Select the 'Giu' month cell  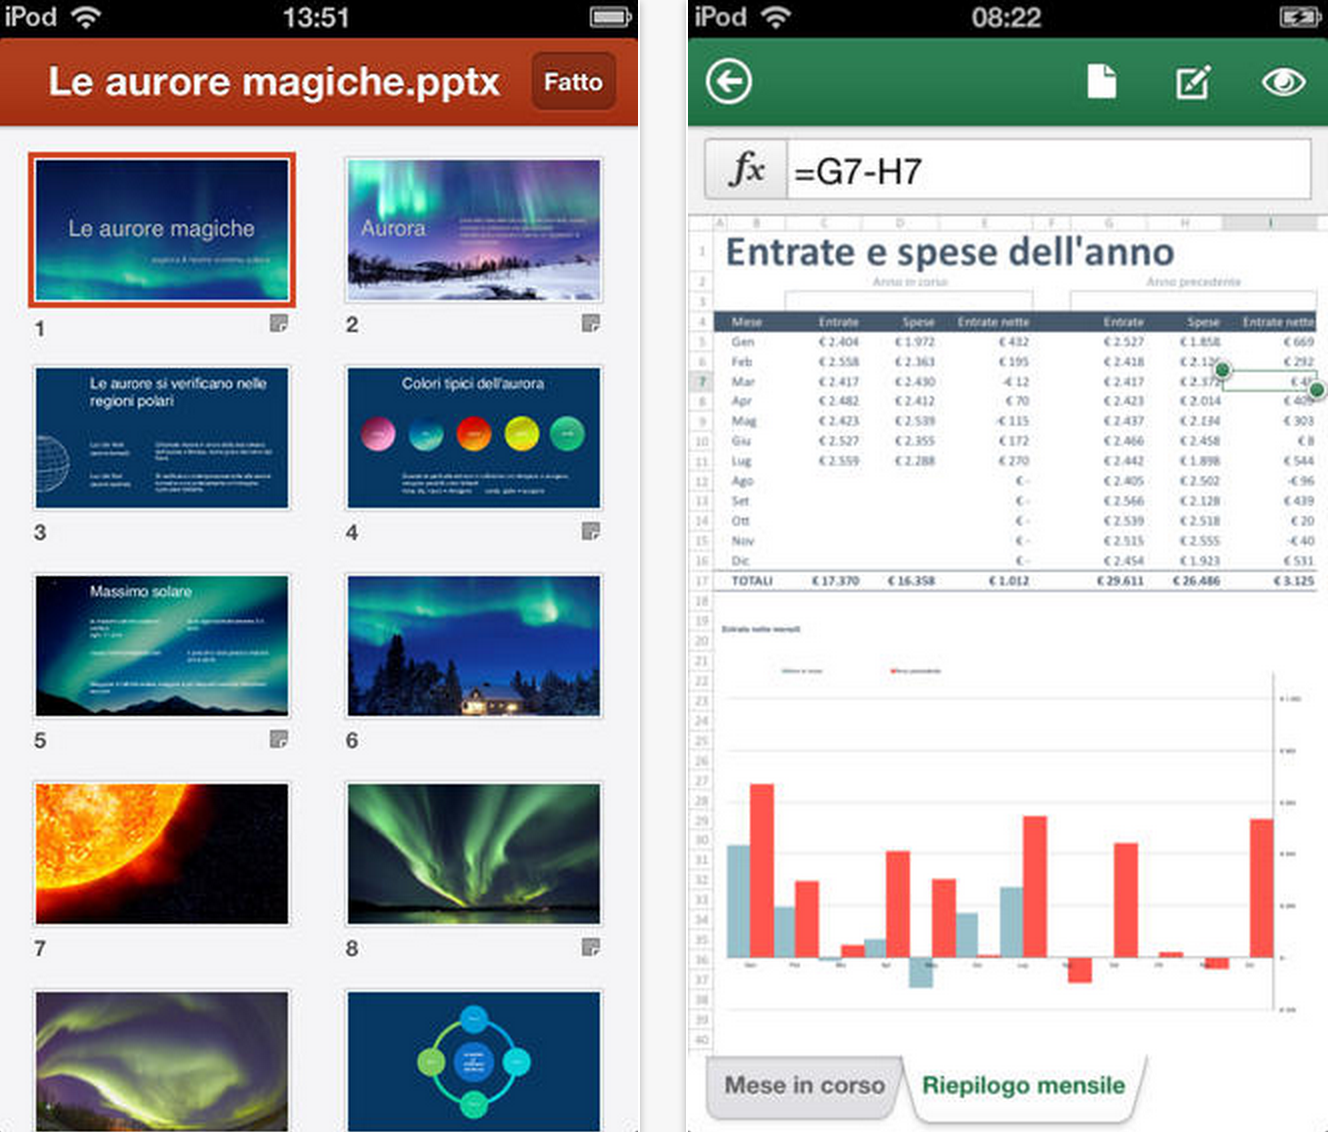742,441
